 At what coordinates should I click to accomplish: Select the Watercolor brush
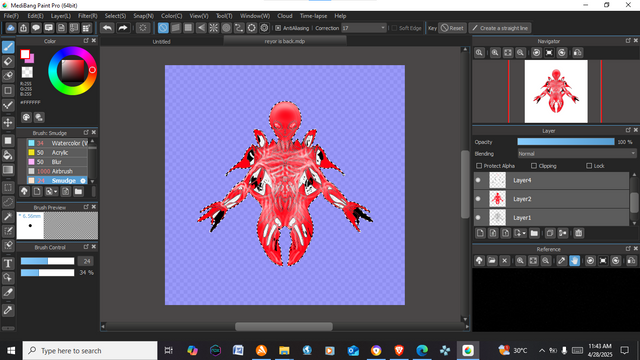(x=57, y=143)
